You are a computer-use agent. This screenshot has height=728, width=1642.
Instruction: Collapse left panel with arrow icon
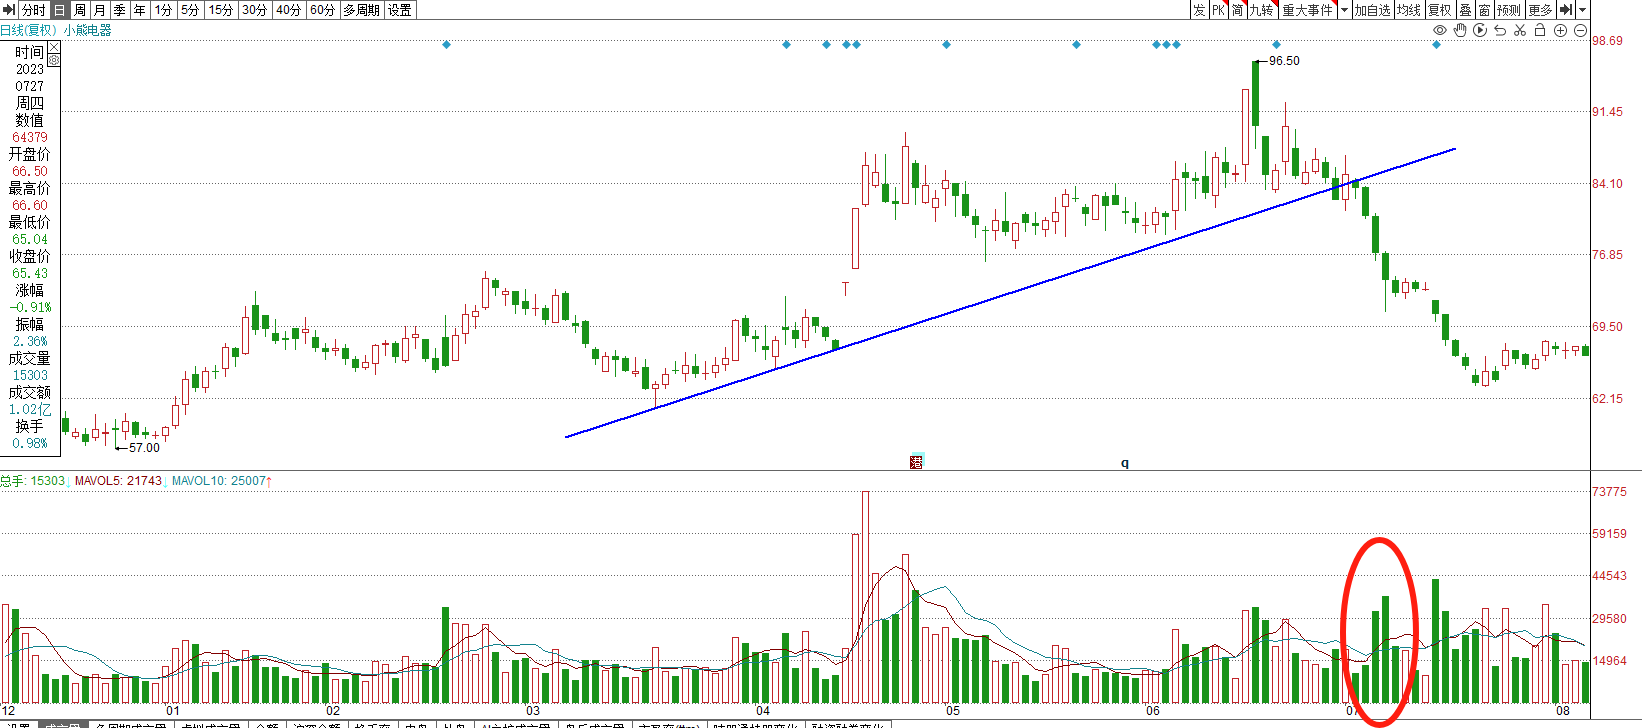click(x=9, y=10)
